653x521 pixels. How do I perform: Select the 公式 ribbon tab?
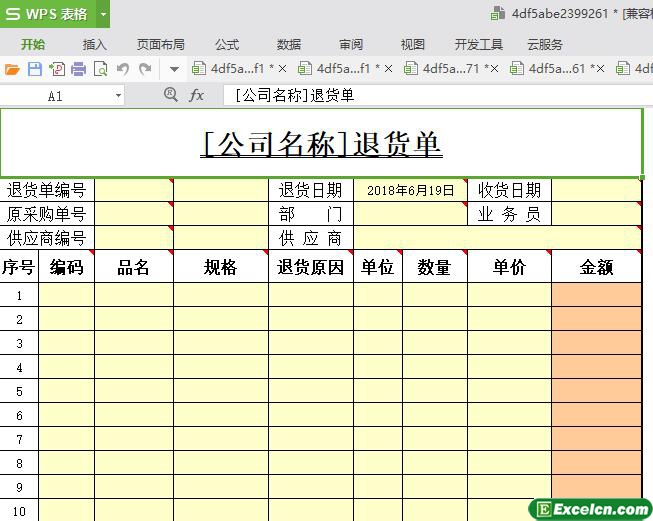227,45
